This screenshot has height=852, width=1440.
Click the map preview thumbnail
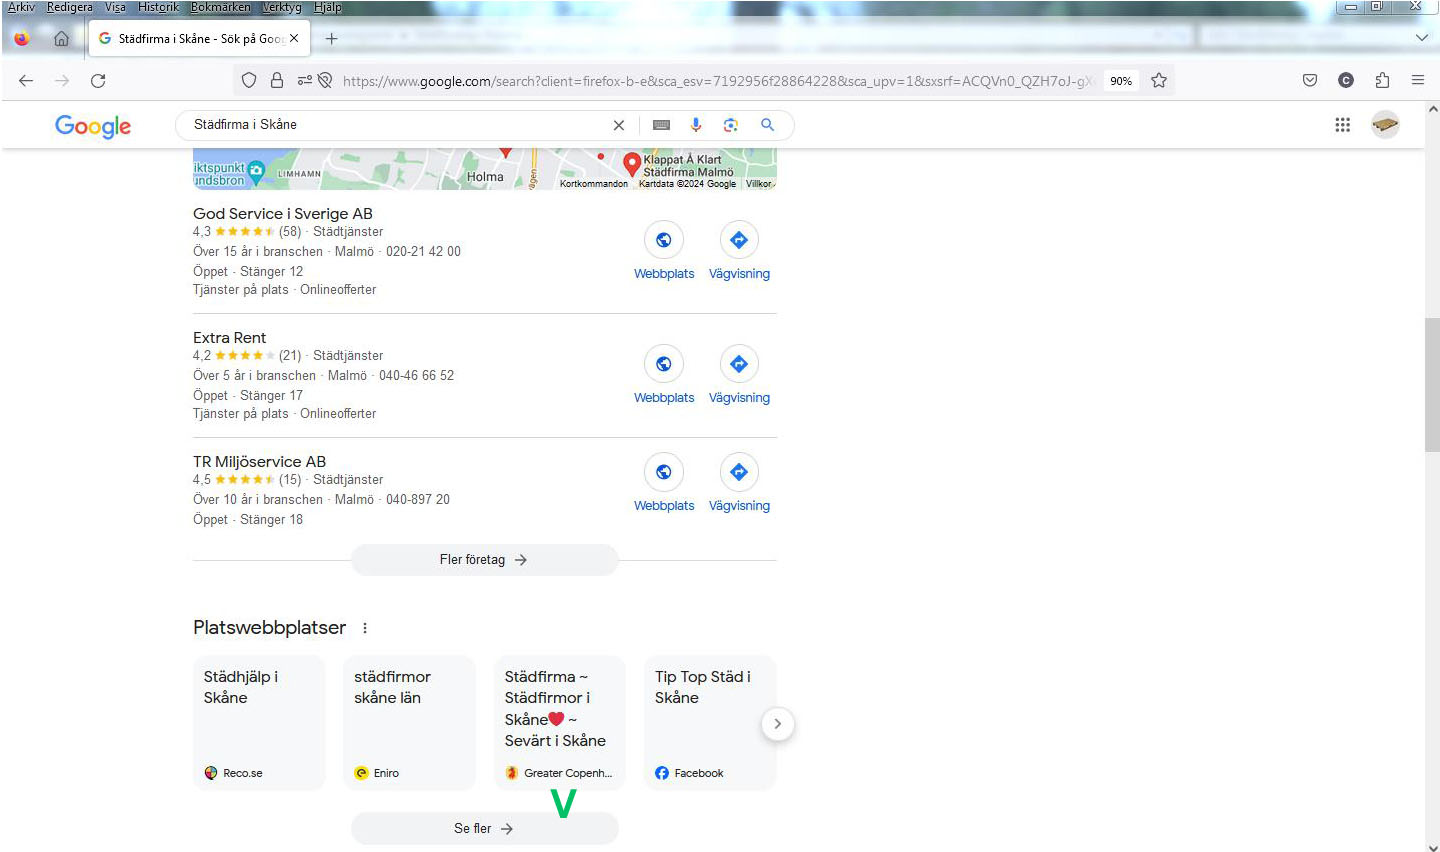click(485, 169)
